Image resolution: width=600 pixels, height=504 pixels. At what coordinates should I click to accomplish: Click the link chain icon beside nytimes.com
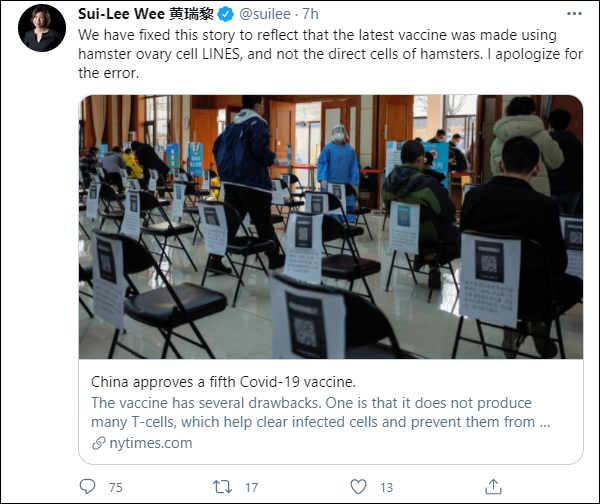coord(98,442)
